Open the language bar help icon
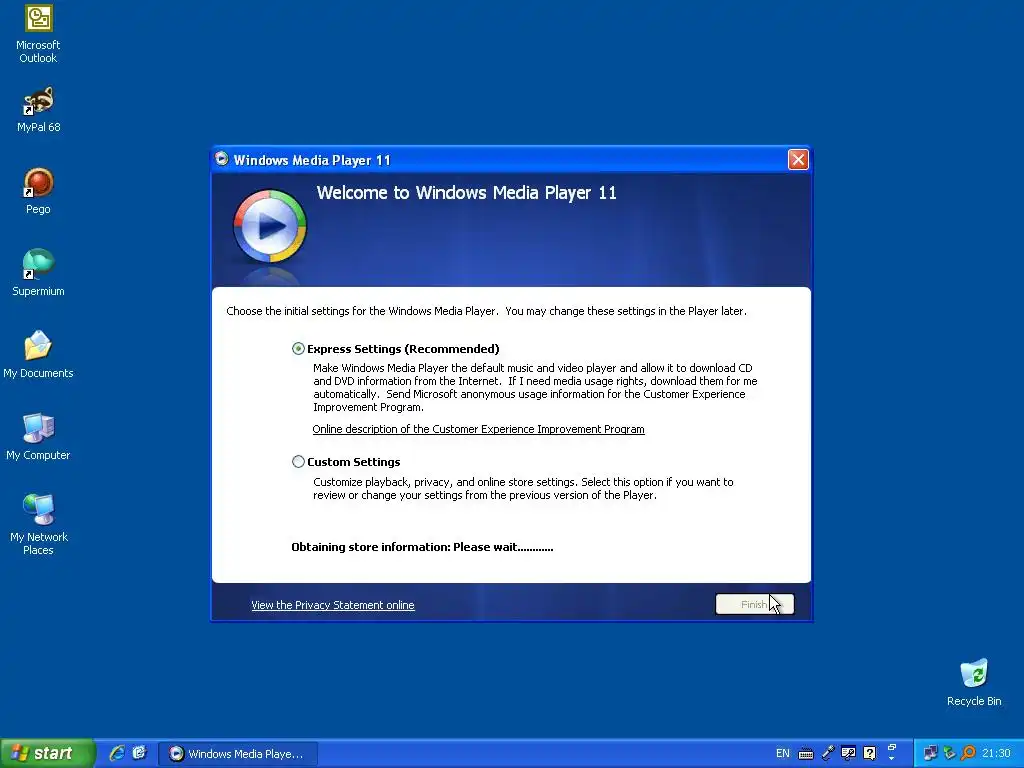This screenshot has width=1024, height=768. pyautogui.click(x=869, y=754)
